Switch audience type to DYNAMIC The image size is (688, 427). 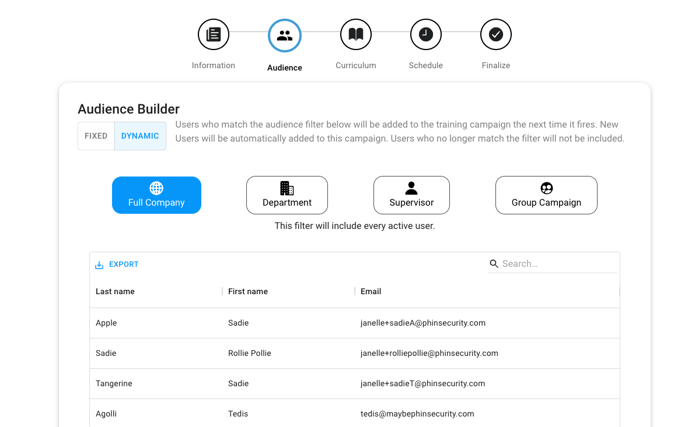(x=140, y=136)
